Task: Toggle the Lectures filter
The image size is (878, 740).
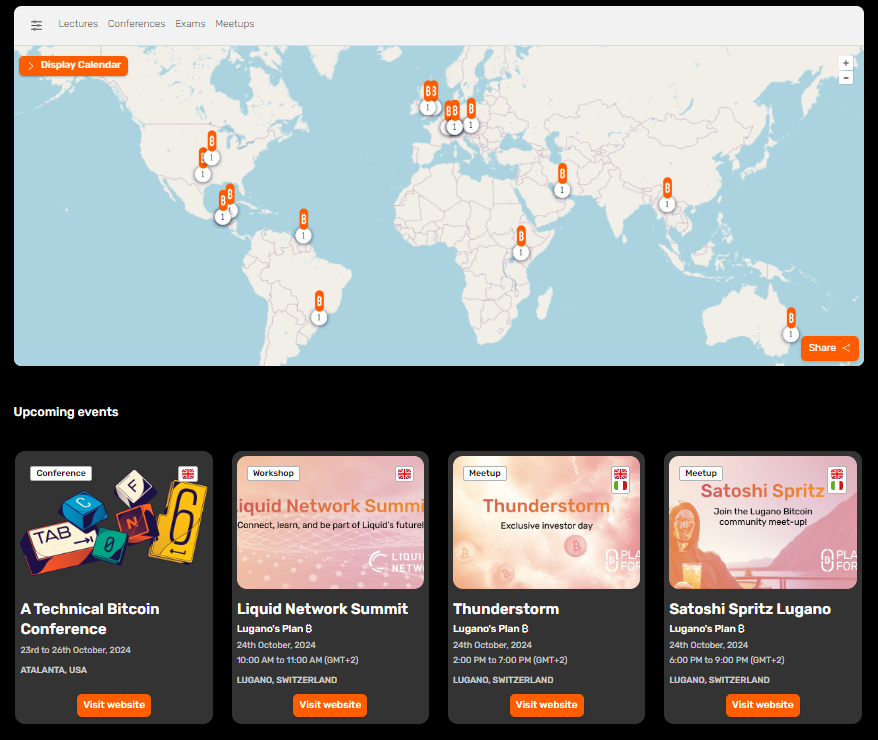Action: point(78,24)
